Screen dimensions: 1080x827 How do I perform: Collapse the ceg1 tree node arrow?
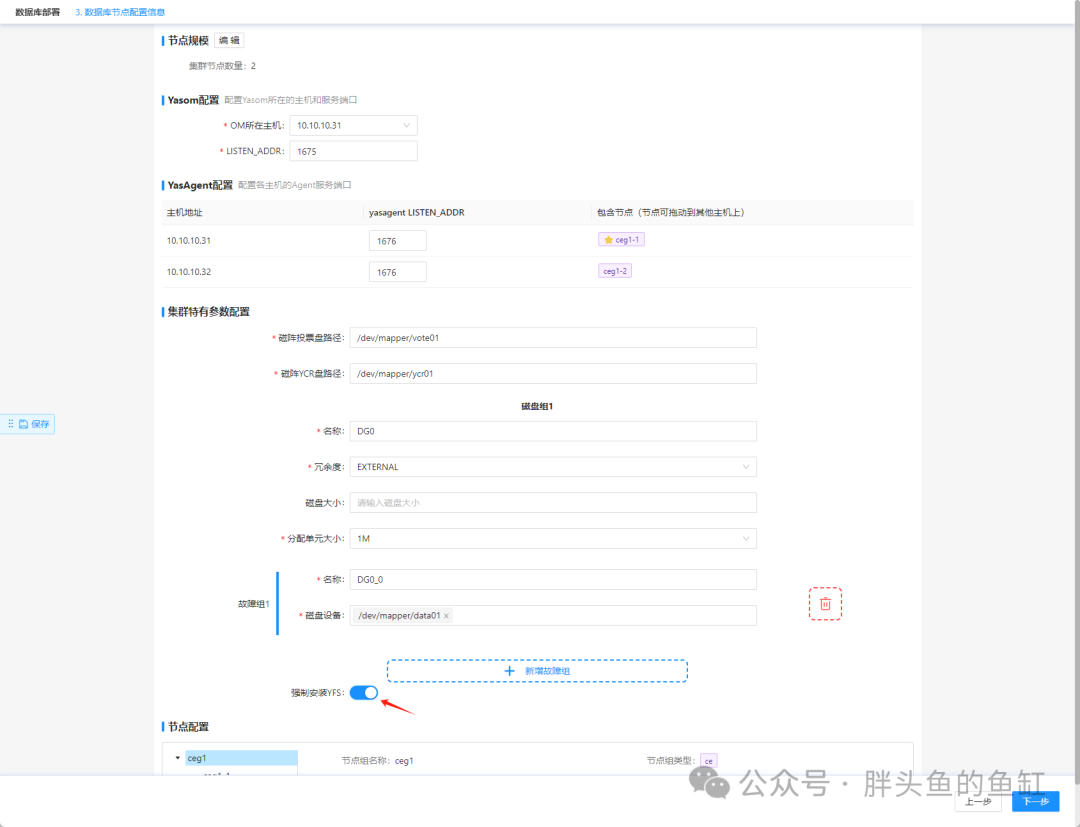coord(178,758)
